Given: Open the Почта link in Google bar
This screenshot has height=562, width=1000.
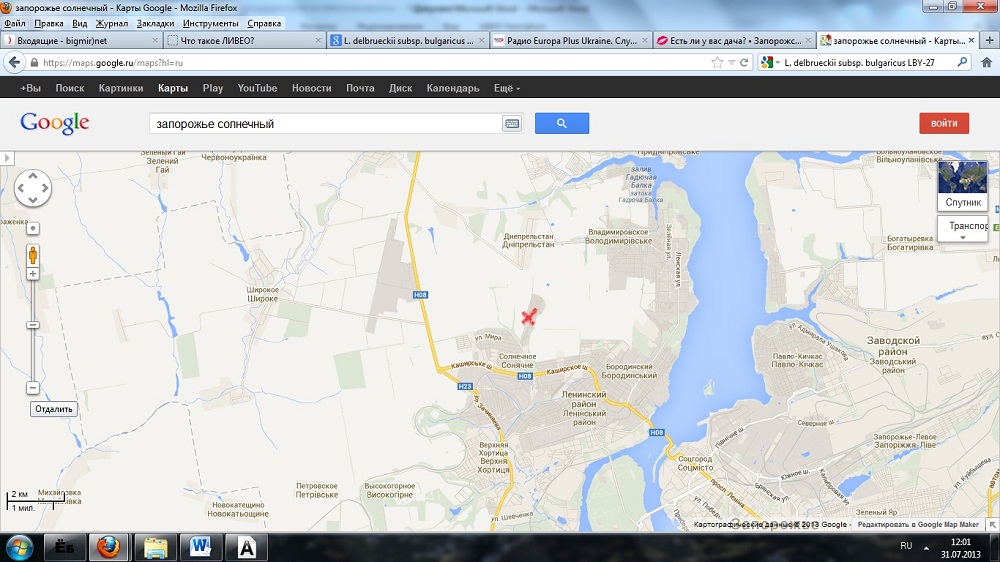Looking at the screenshot, I should pos(360,88).
